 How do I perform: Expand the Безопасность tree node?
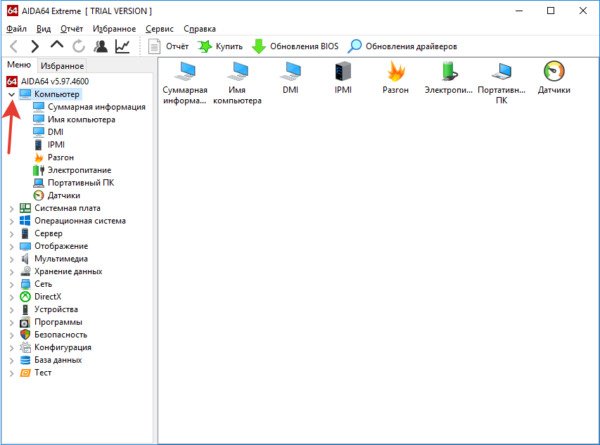11,335
